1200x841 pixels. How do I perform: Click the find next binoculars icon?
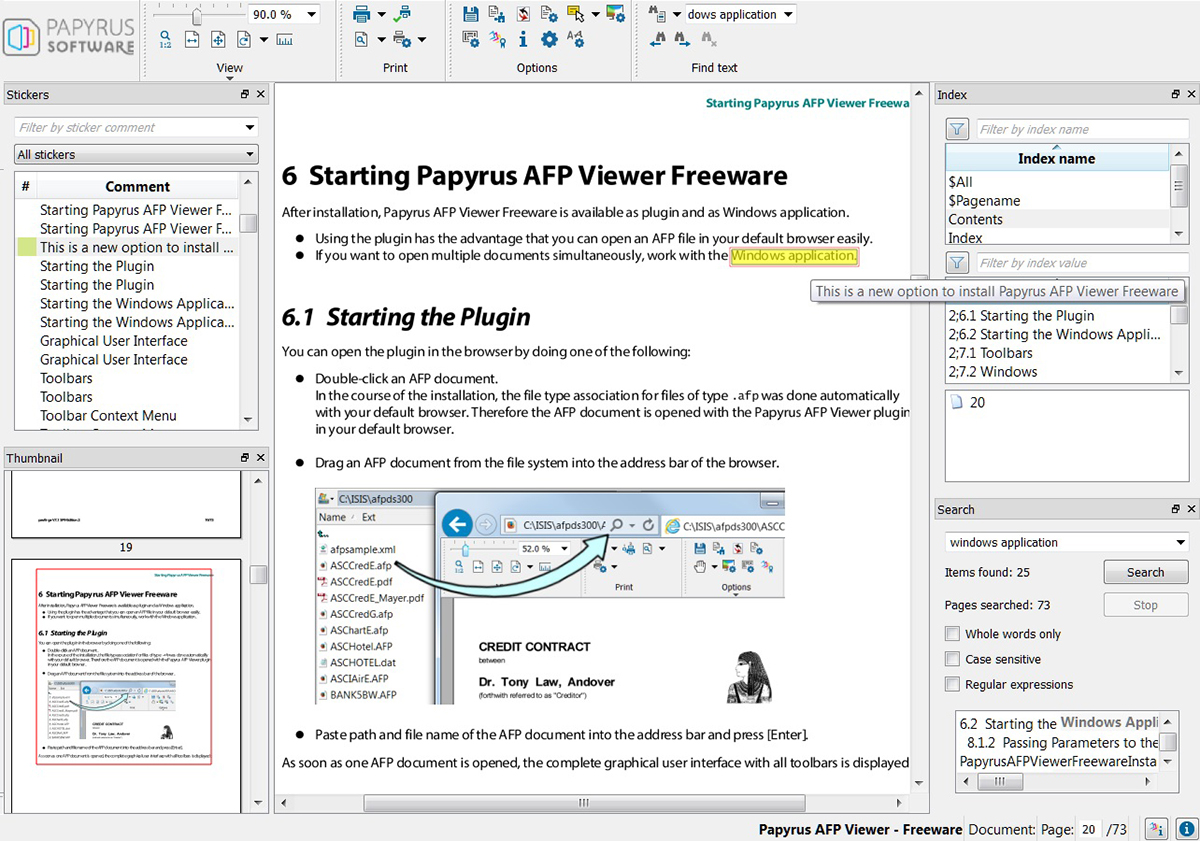click(x=683, y=40)
